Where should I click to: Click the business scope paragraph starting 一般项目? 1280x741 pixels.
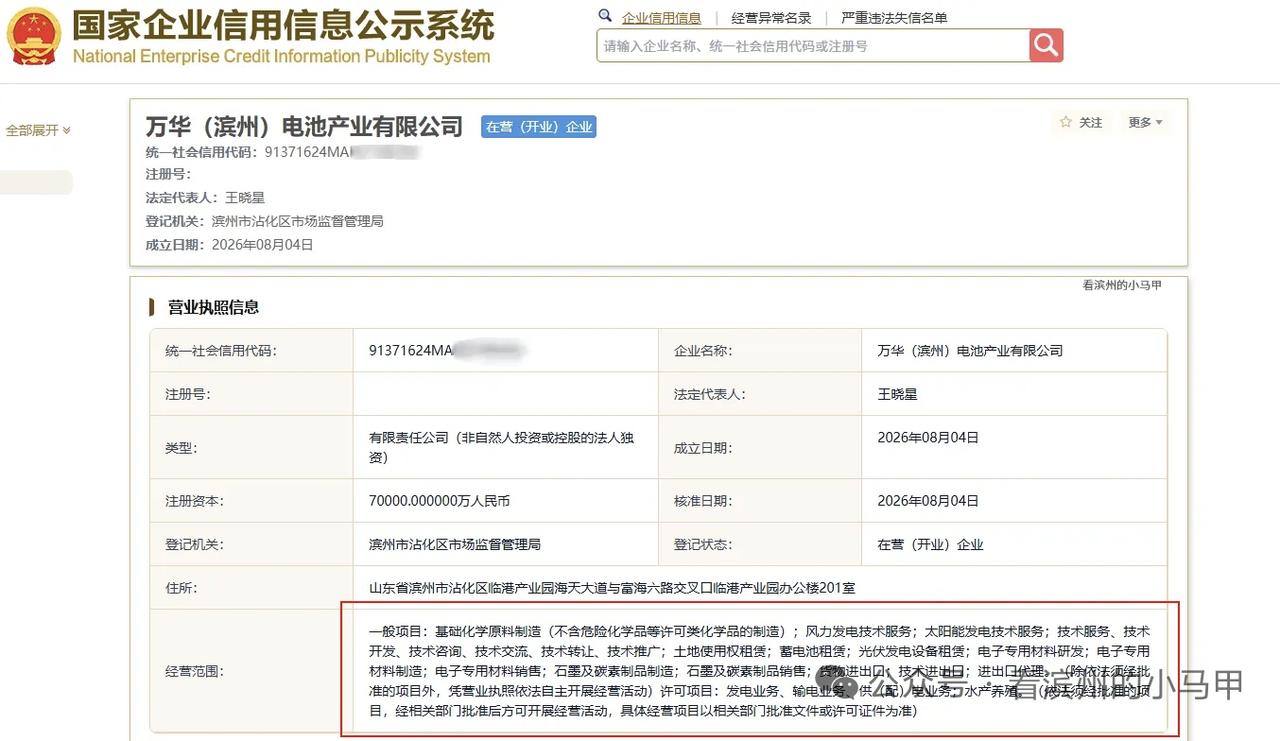click(x=760, y=671)
